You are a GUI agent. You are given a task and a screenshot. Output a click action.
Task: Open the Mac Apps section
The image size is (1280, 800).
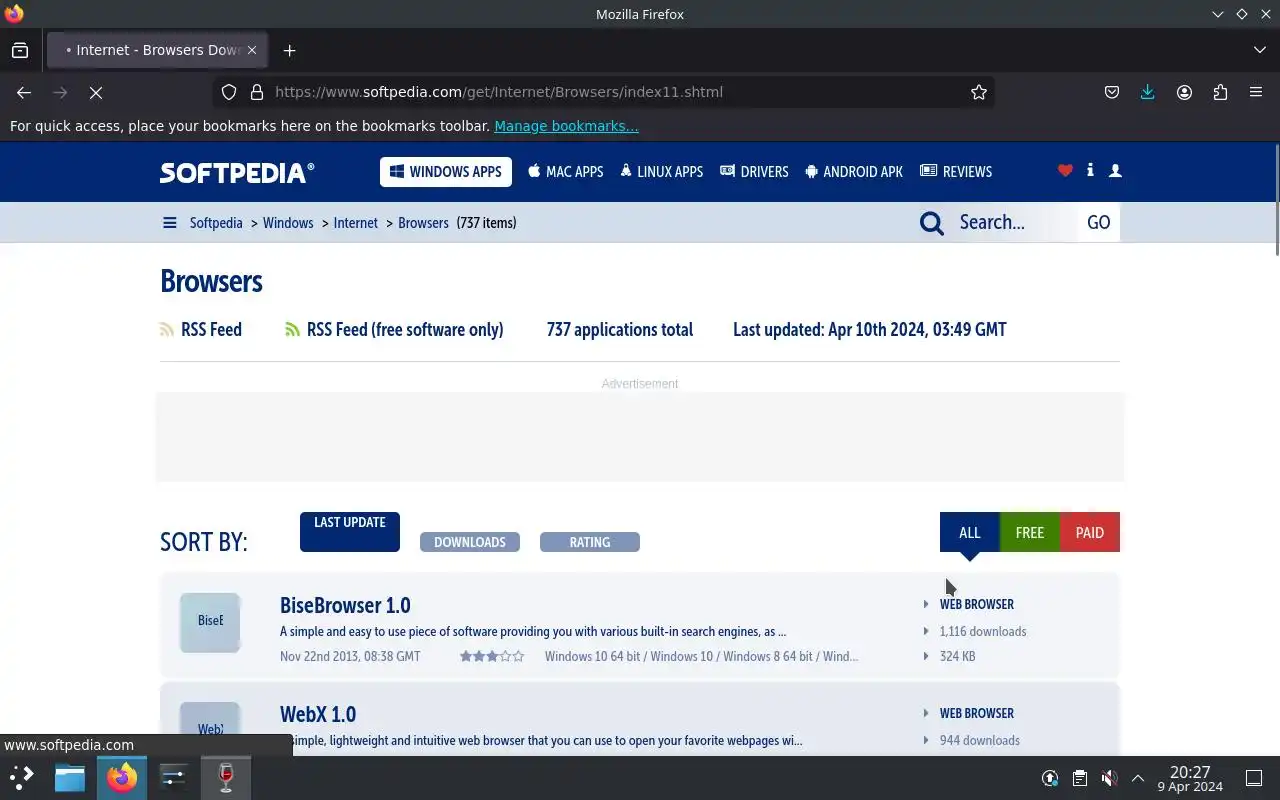[x=566, y=172]
